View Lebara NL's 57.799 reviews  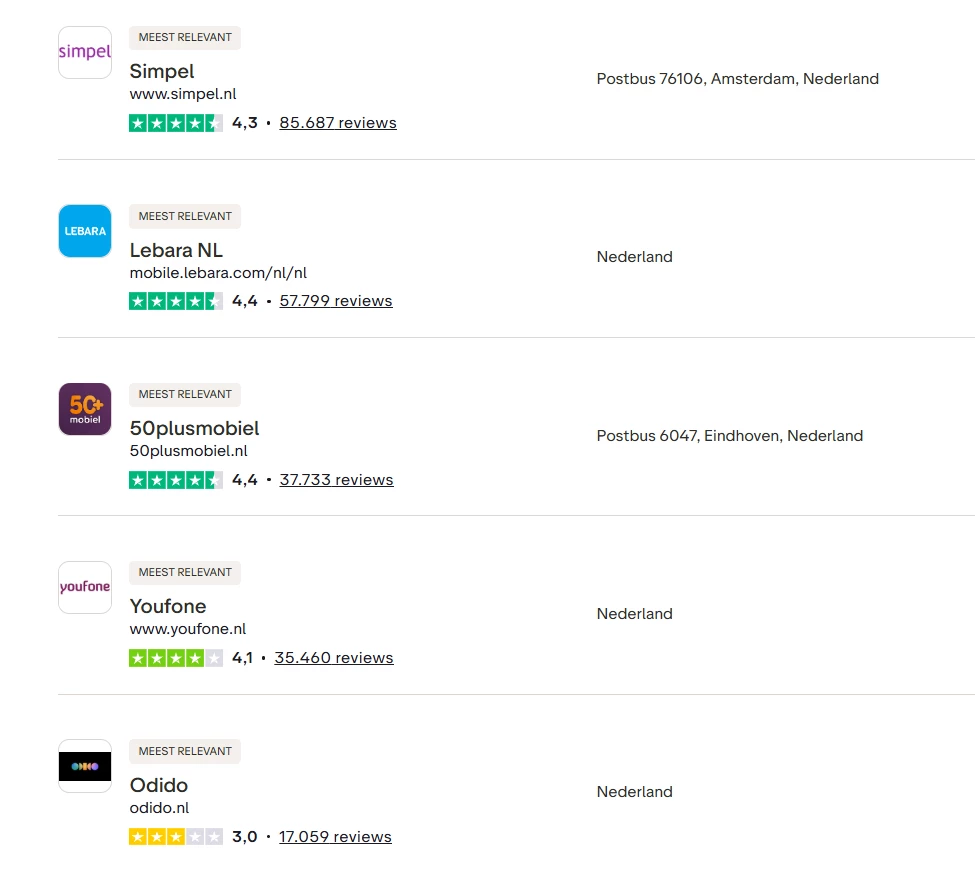[x=336, y=301]
